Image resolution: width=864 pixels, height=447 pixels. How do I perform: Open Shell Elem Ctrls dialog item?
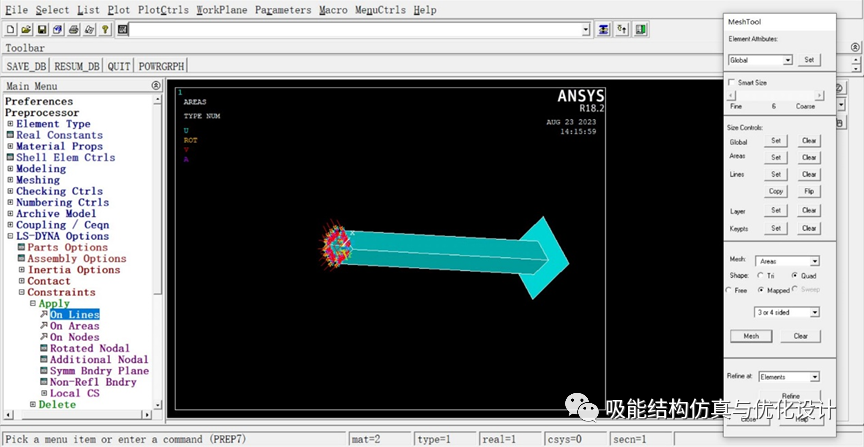tap(66, 158)
